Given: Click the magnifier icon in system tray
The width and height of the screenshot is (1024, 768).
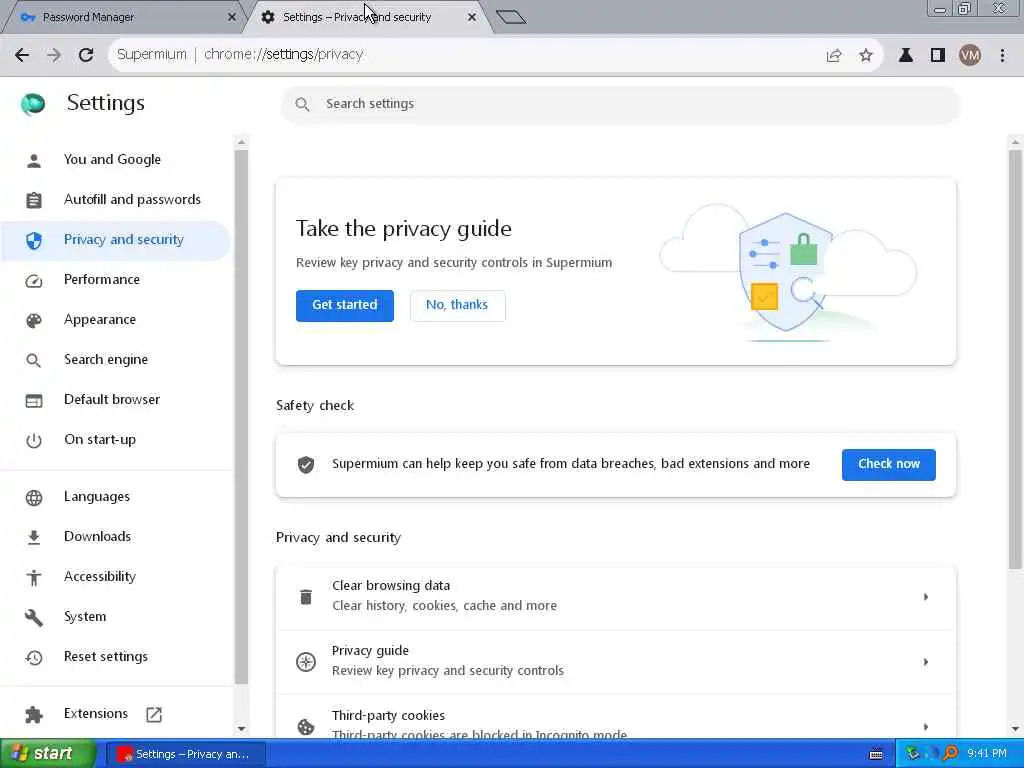Looking at the screenshot, I should tap(951, 754).
